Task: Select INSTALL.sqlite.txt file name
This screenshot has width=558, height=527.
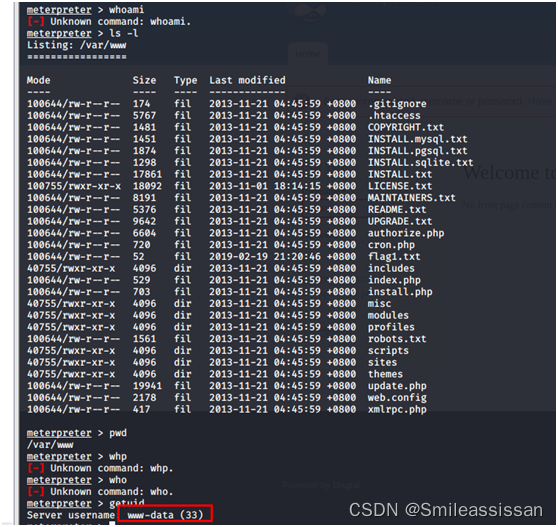Action: (420, 163)
